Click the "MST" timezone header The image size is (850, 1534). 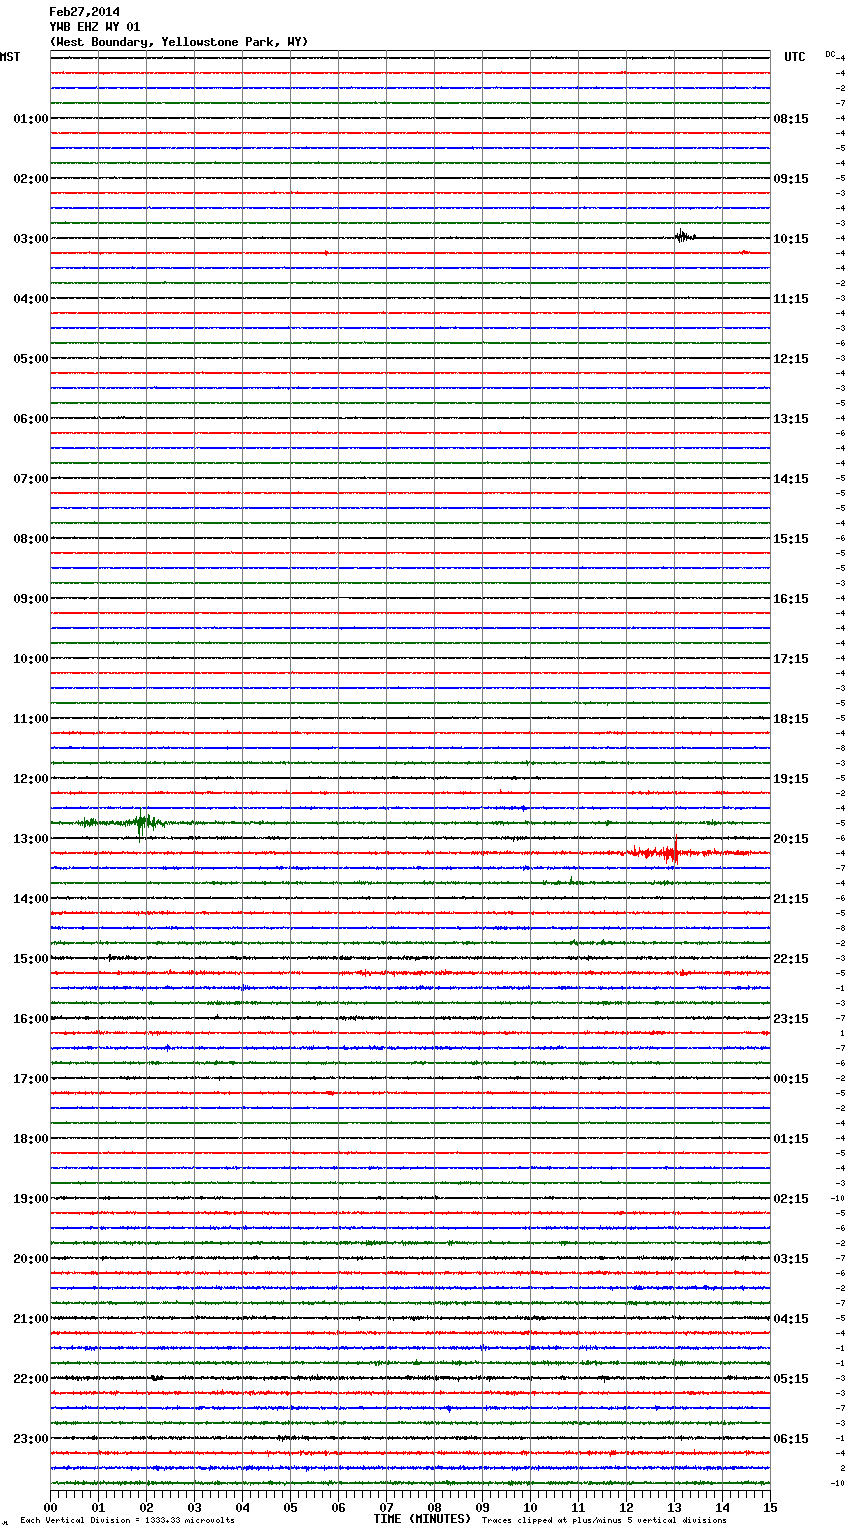click(x=10, y=57)
